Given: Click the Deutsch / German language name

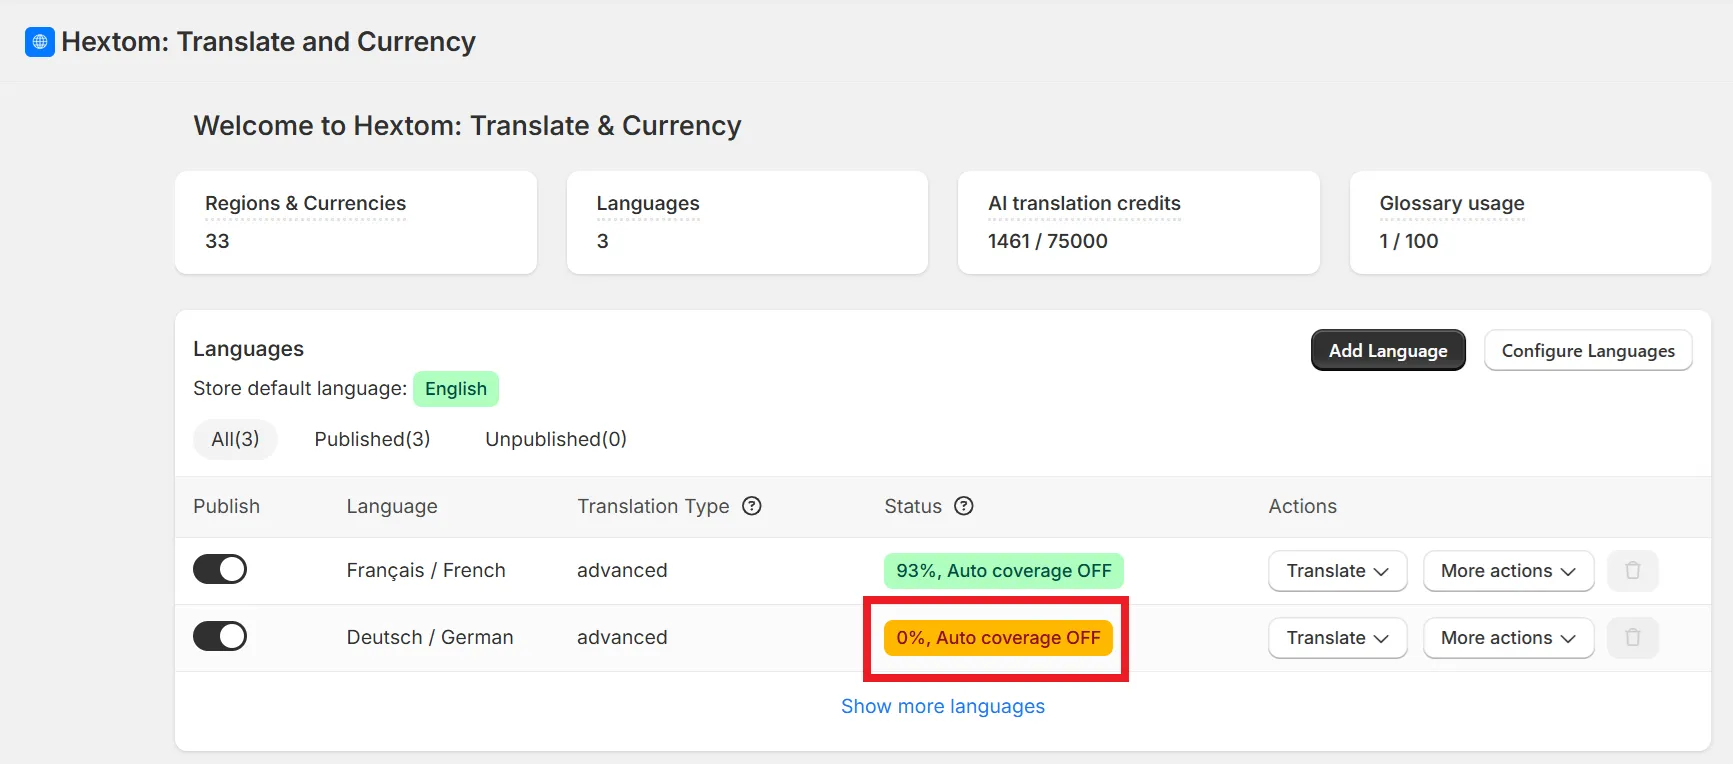Looking at the screenshot, I should tap(430, 637).
